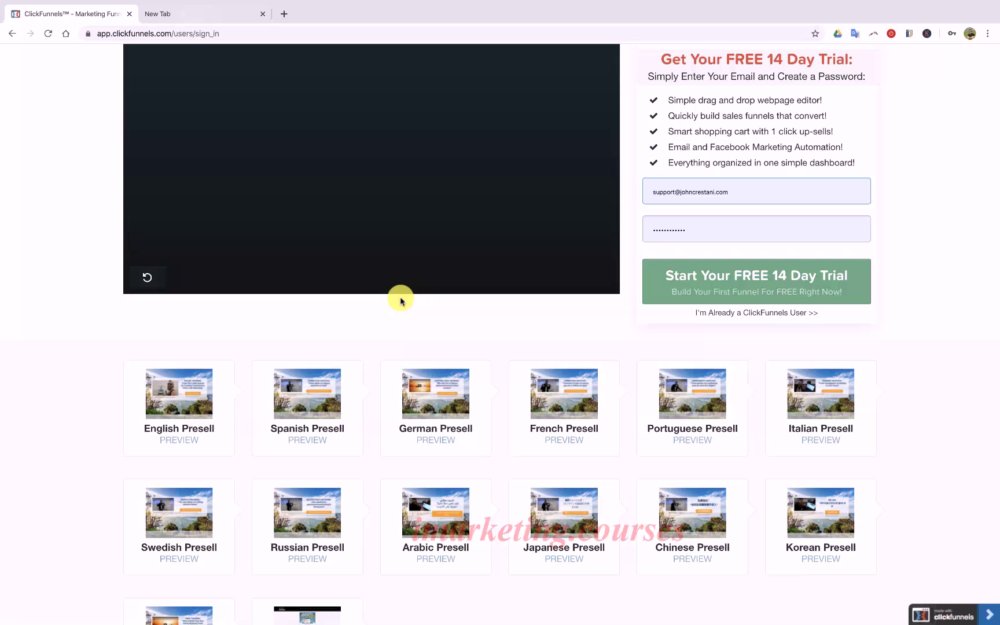Open the Google Translate extension
The width and height of the screenshot is (1000, 625).
(855, 33)
